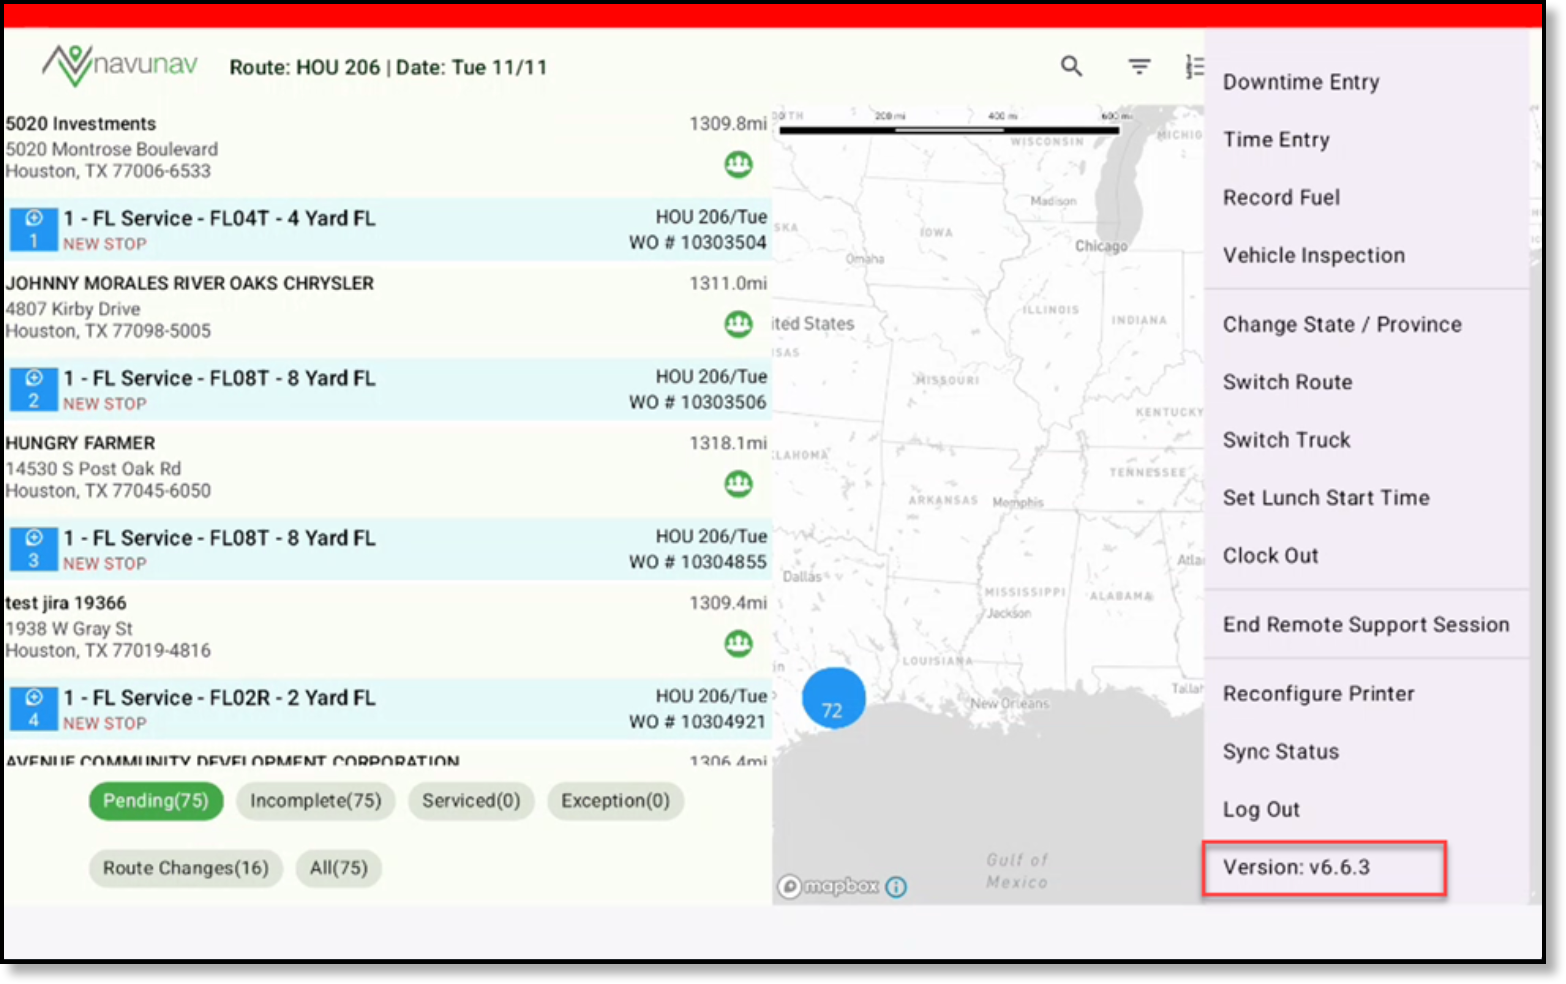
Task: Select Switch Truck in the menu
Action: [1286, 440]
